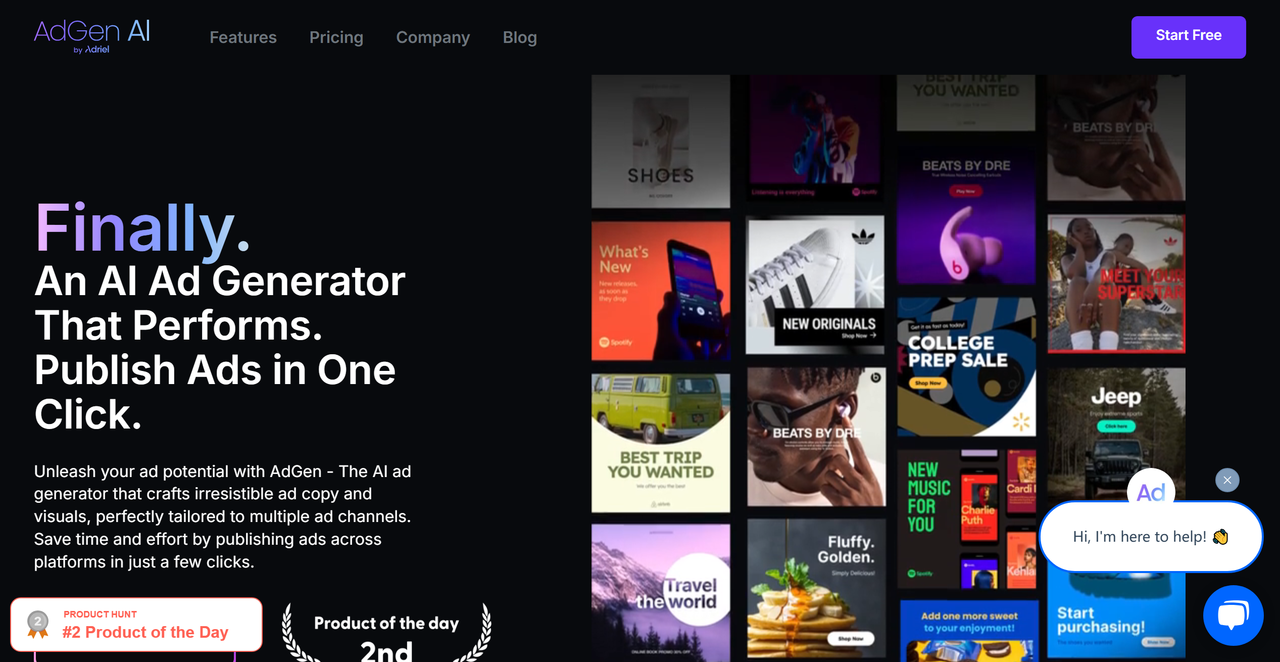
Task: Select the MEET YOUR SUPERSTAR ad thumbnail
Action: 1116,284
